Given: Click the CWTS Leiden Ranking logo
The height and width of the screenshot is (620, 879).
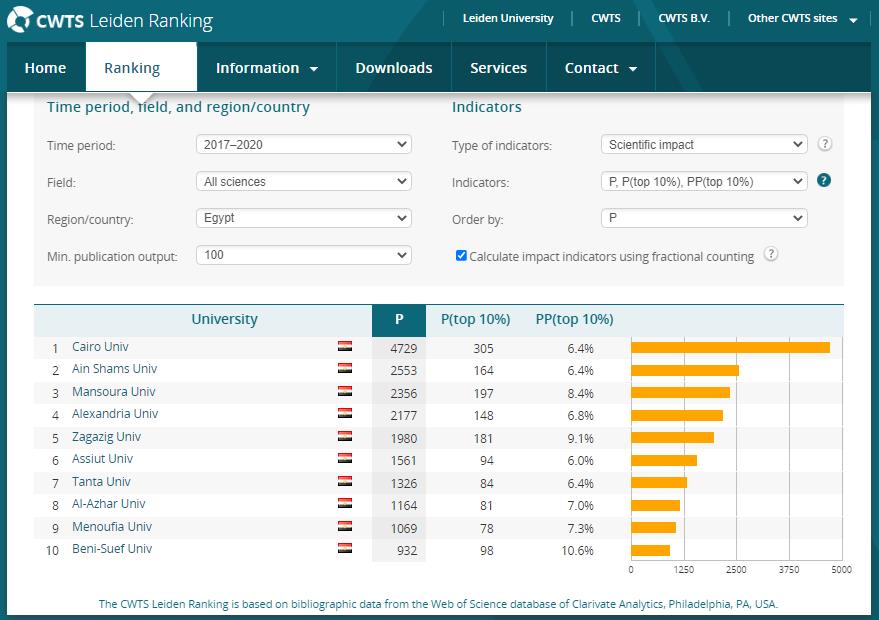Looking at the screenshot, I should [x=110, y=19].
